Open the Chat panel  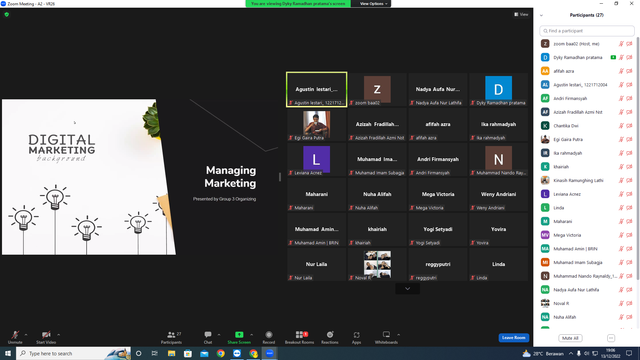point(208,337)
